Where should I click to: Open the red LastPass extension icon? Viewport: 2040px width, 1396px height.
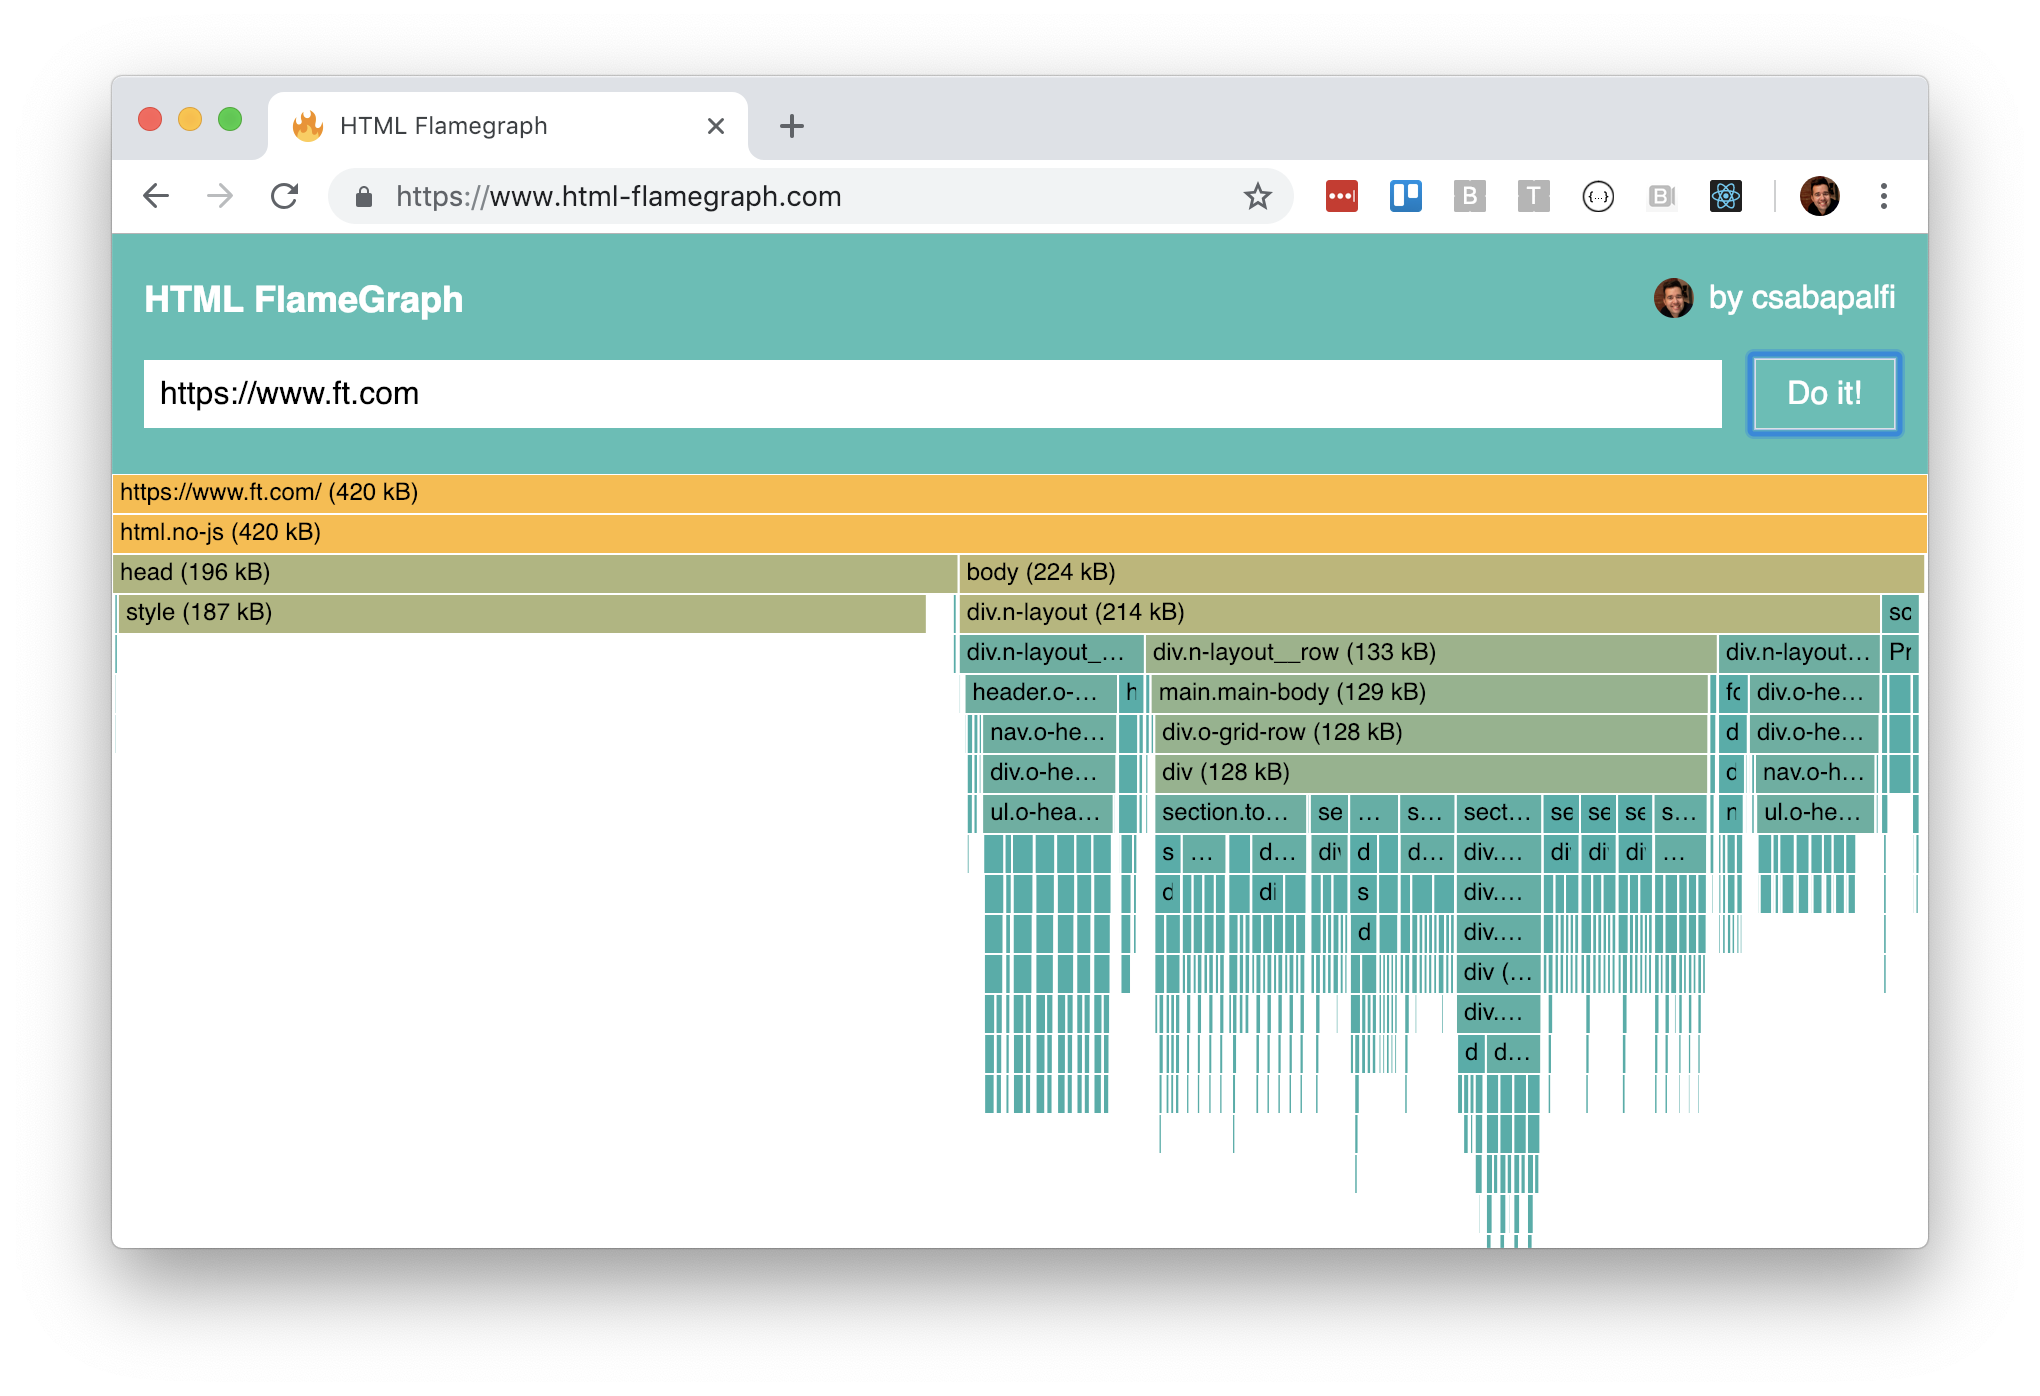click(x=1341, y=196)
